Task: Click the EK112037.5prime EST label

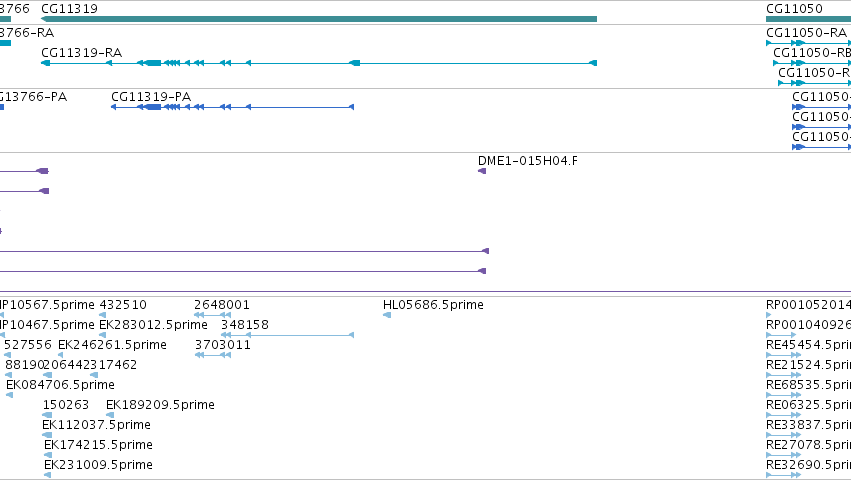Action: 96,425
